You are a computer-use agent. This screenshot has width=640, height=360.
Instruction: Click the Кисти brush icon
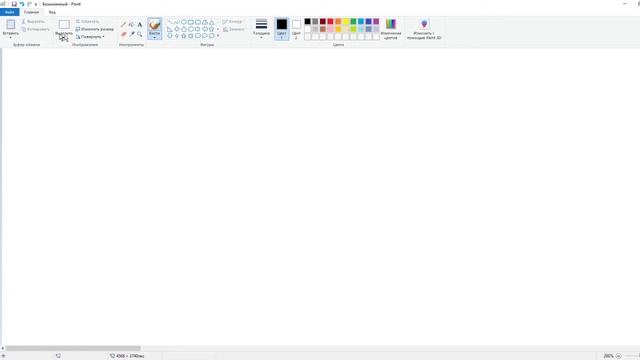154,24
